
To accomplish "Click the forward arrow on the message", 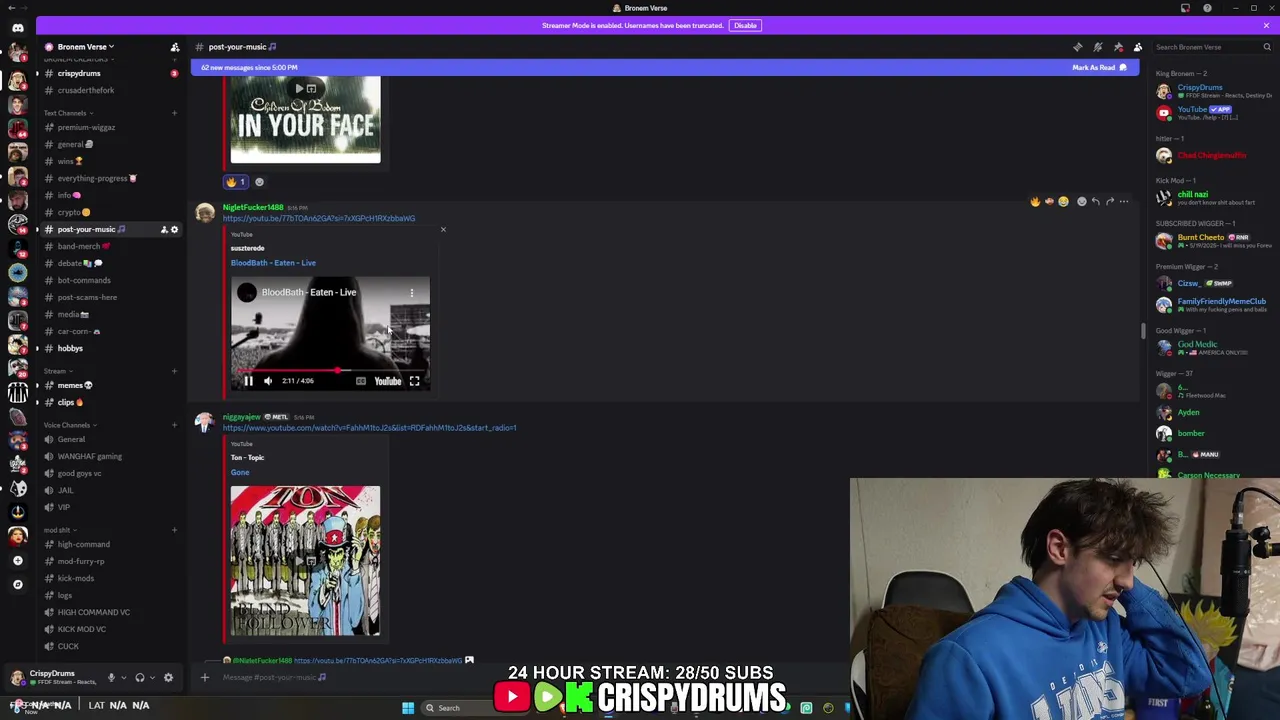I will (1109, 202).
